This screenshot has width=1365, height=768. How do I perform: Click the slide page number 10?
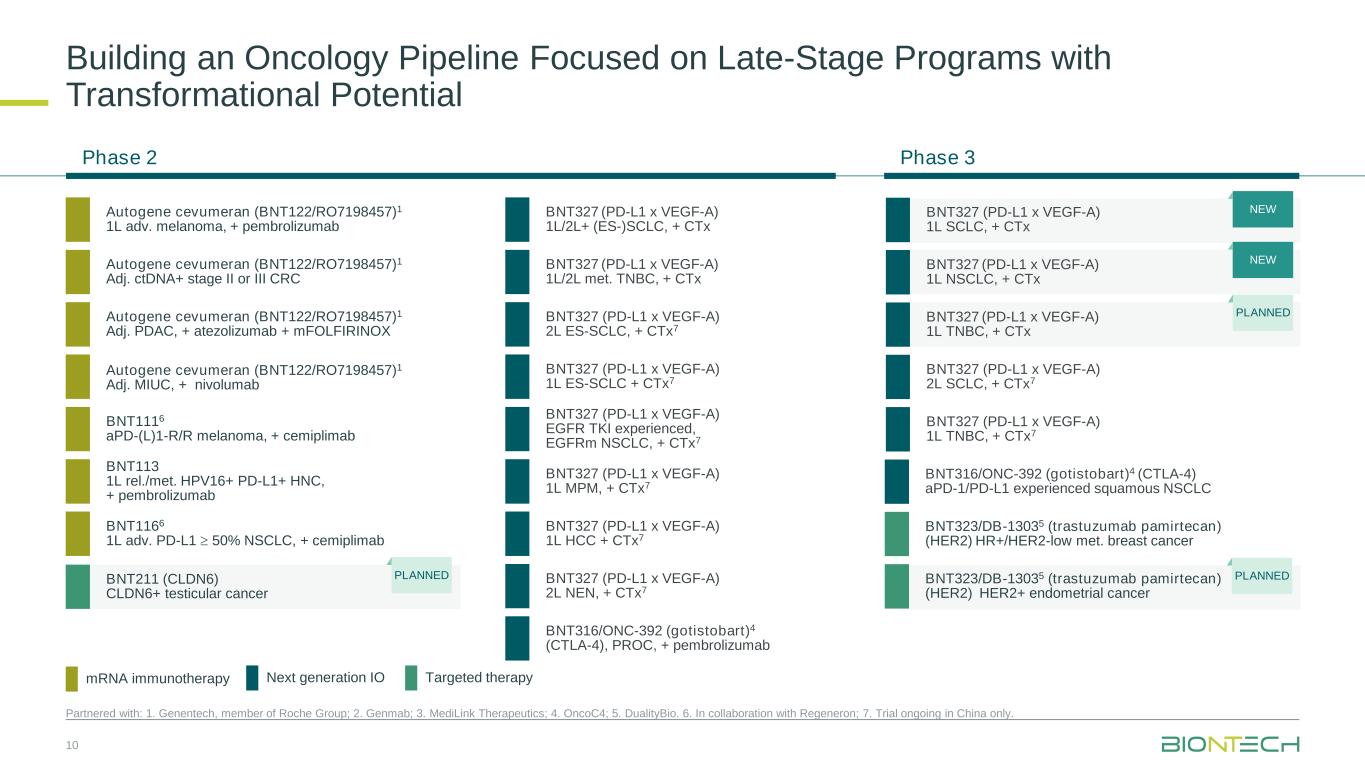72,745
